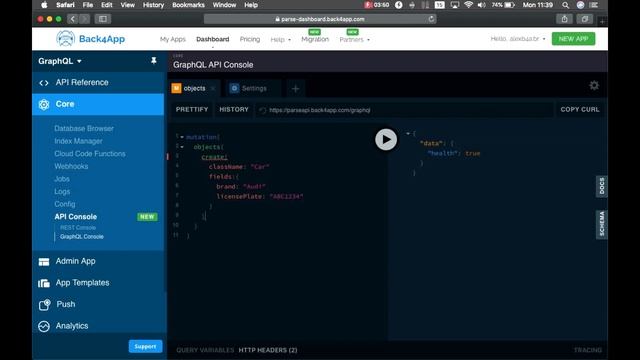The width and height of the screenshot is (640, 360).
Task: Open the Migration link
Action: coord(315,39)
